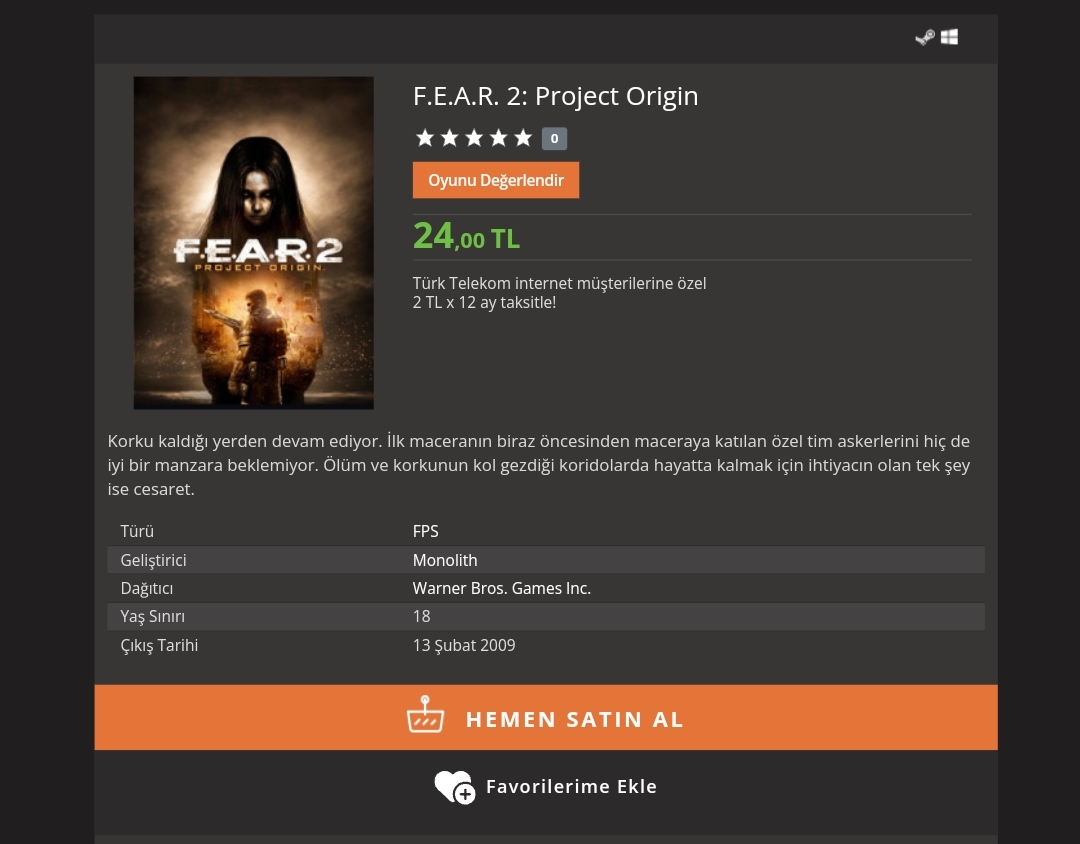Click the FPS genre value
The height and width of the screenshot is (844, 1080).
(426, 531)
